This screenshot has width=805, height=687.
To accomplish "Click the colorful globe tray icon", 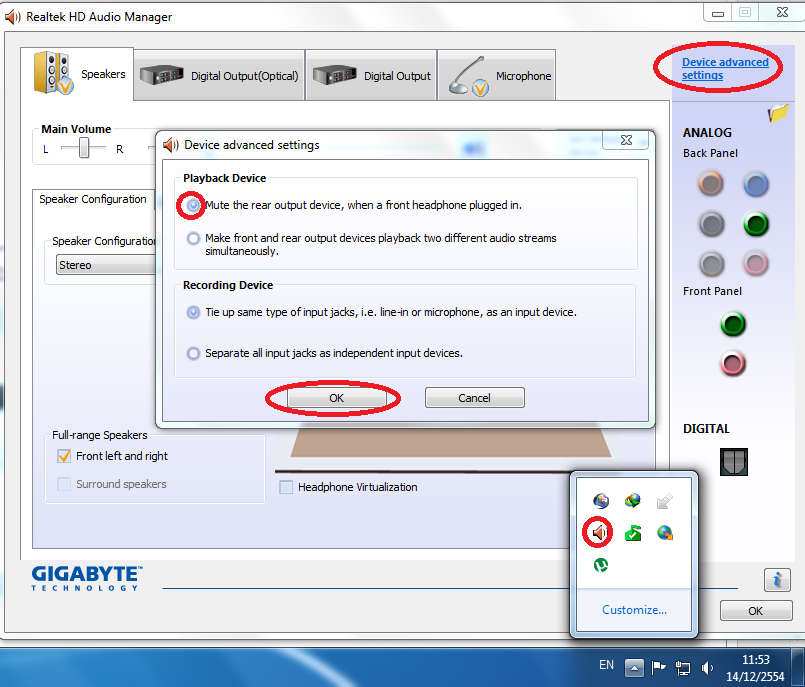I will click(601, 501).
